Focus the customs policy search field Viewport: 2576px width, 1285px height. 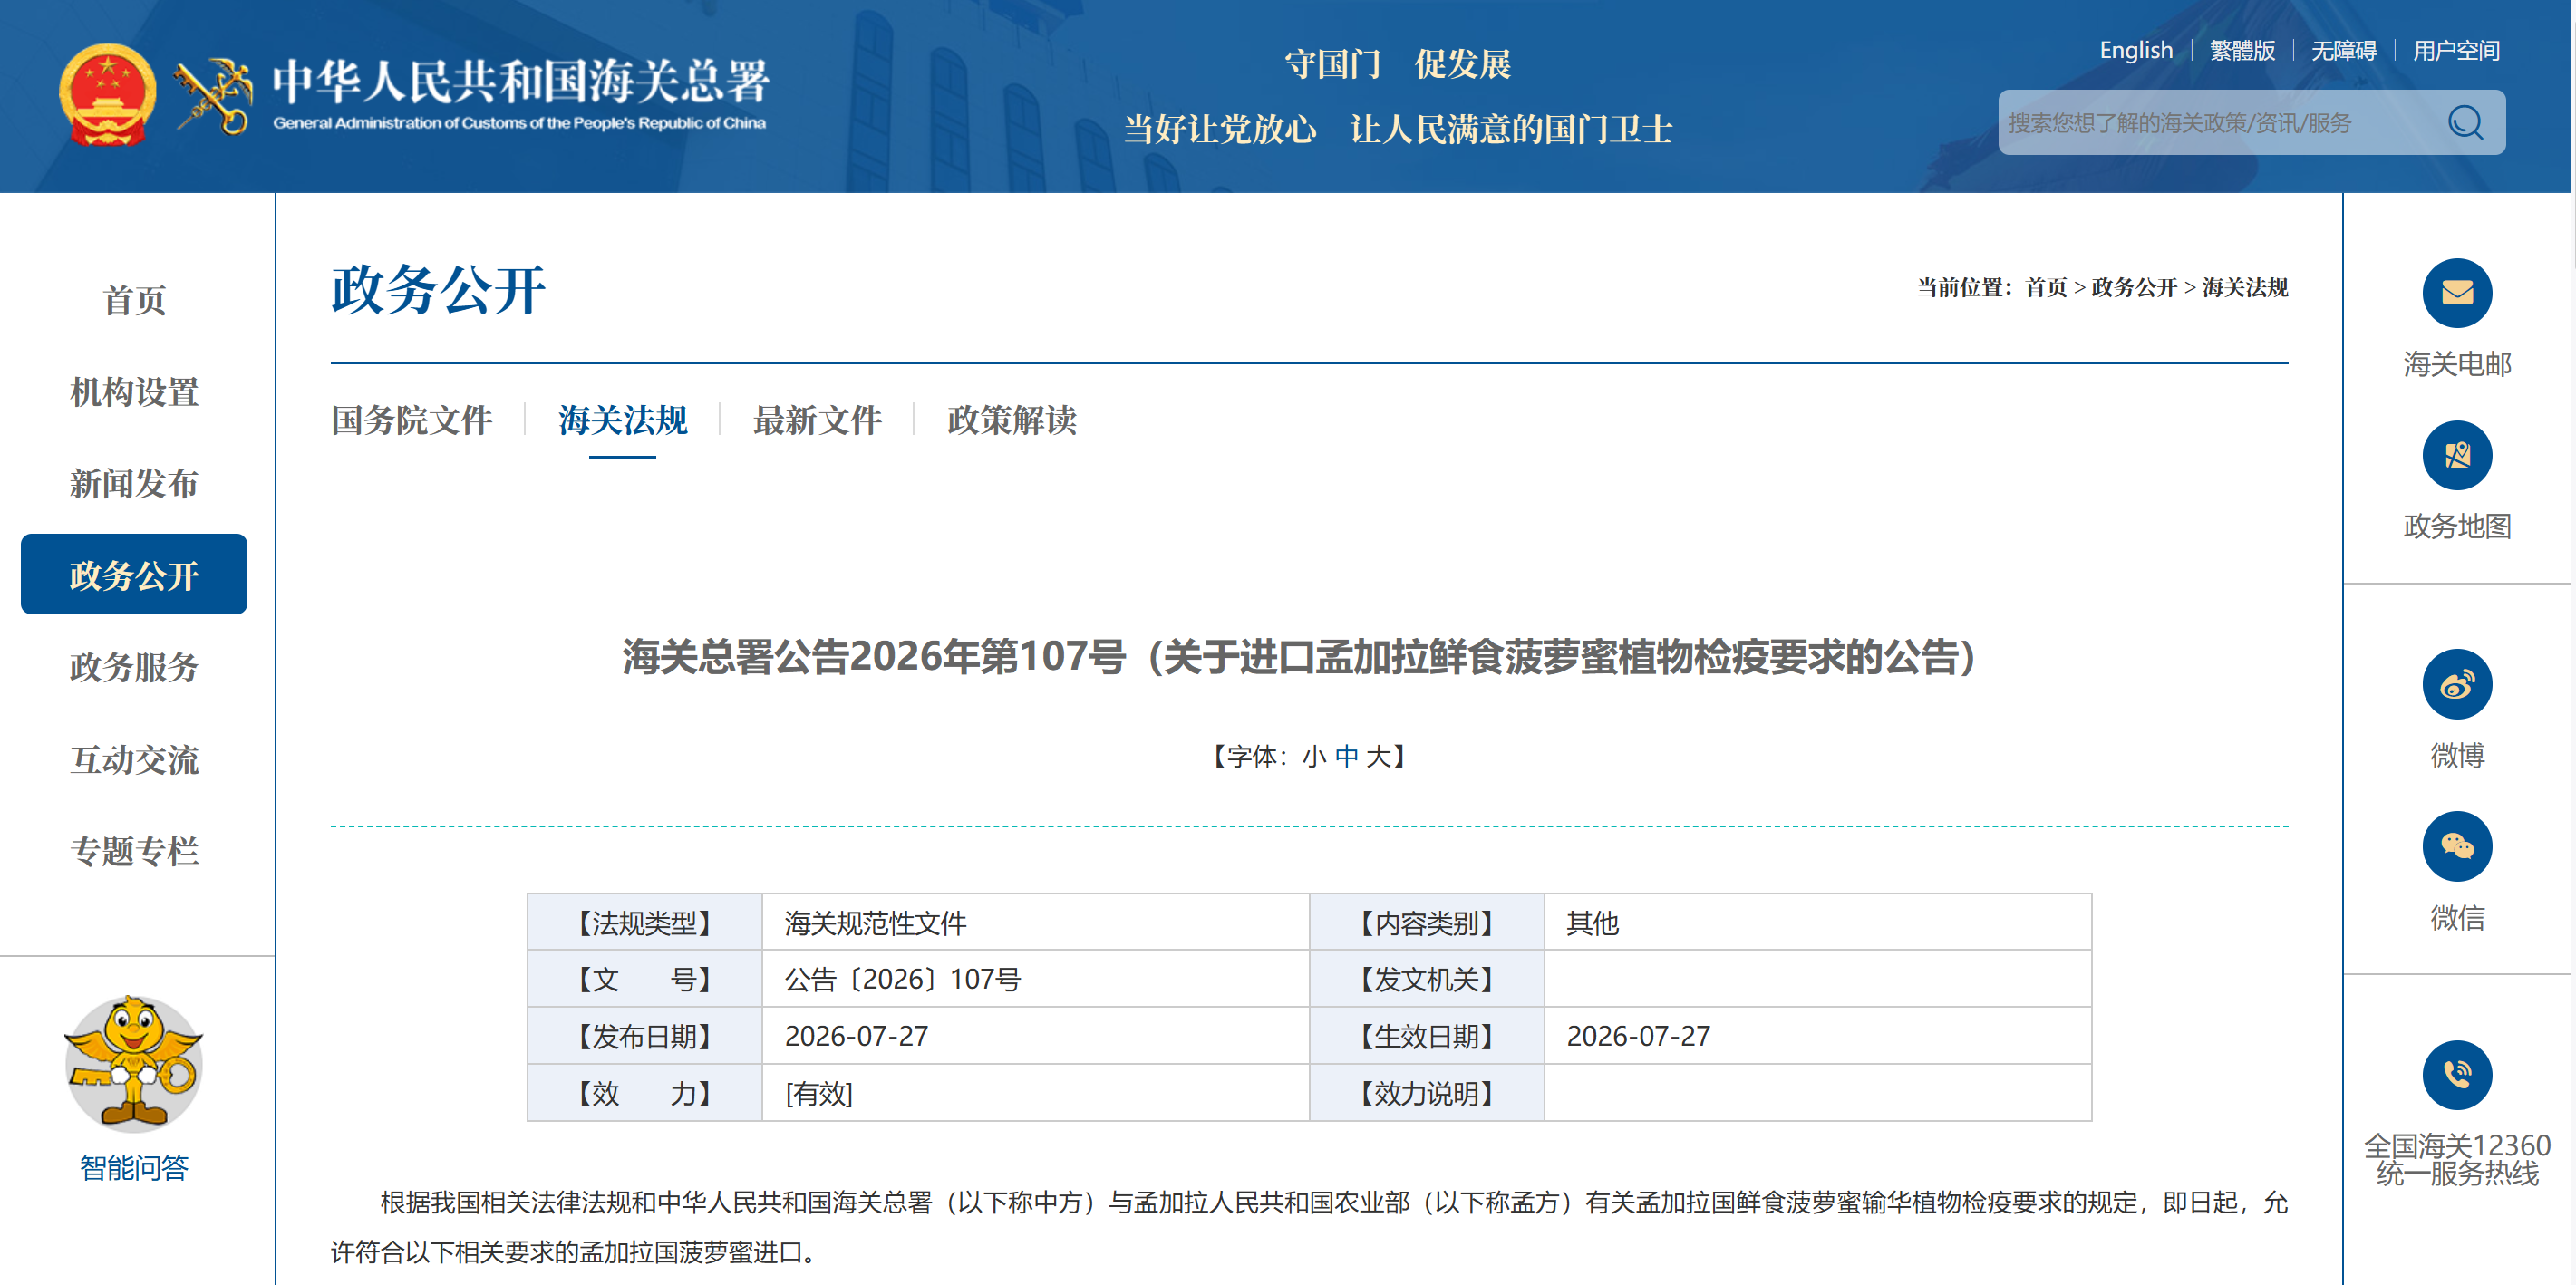click(2220, 123)
